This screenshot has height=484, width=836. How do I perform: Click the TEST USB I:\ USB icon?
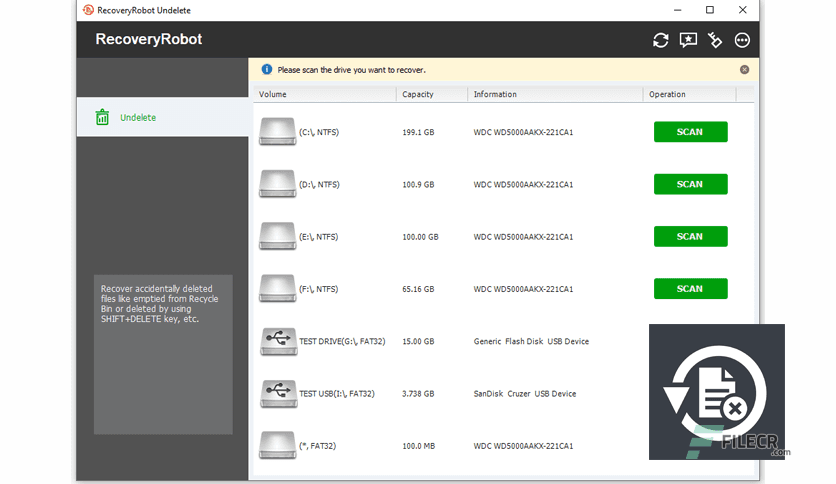[x=278, y=393]
